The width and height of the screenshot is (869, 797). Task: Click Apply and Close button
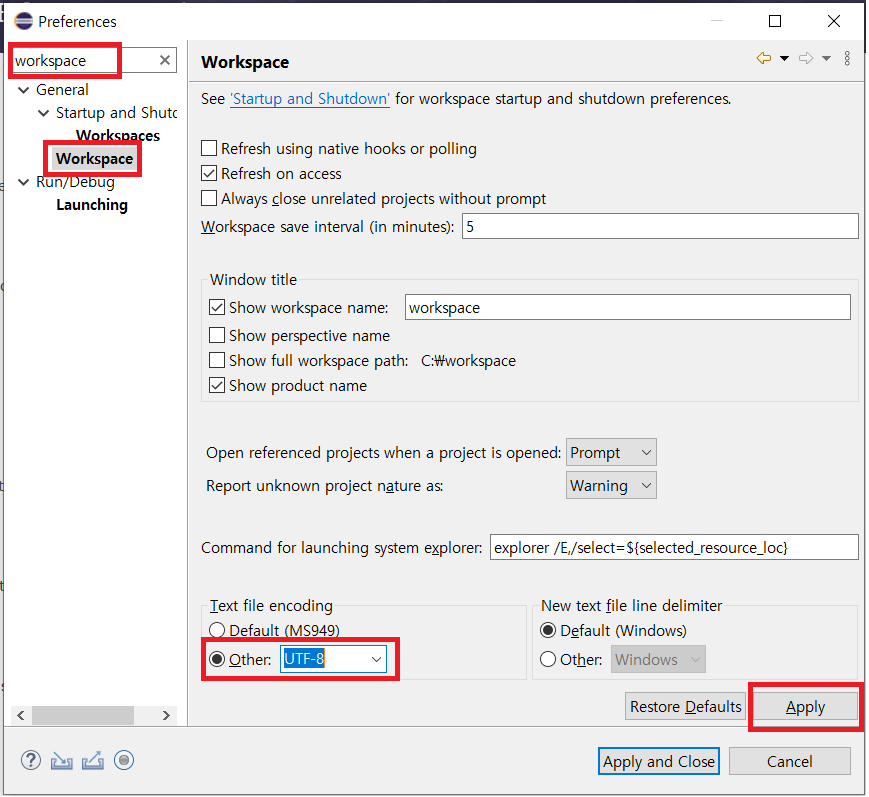(659, 762)
